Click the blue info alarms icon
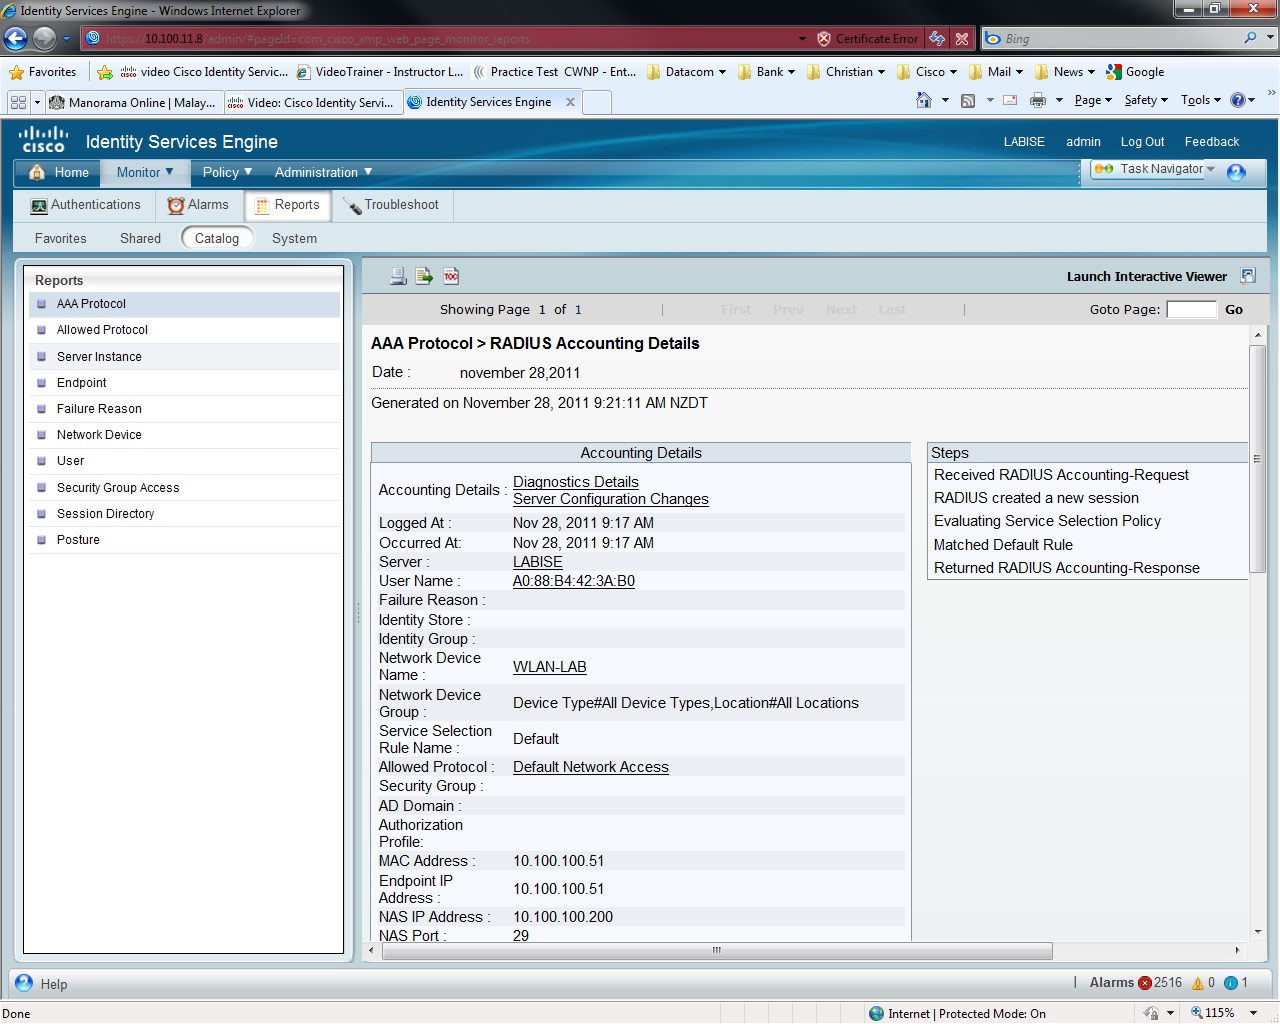This screenshot has width=1280, height=1024. click(1231, 983)
